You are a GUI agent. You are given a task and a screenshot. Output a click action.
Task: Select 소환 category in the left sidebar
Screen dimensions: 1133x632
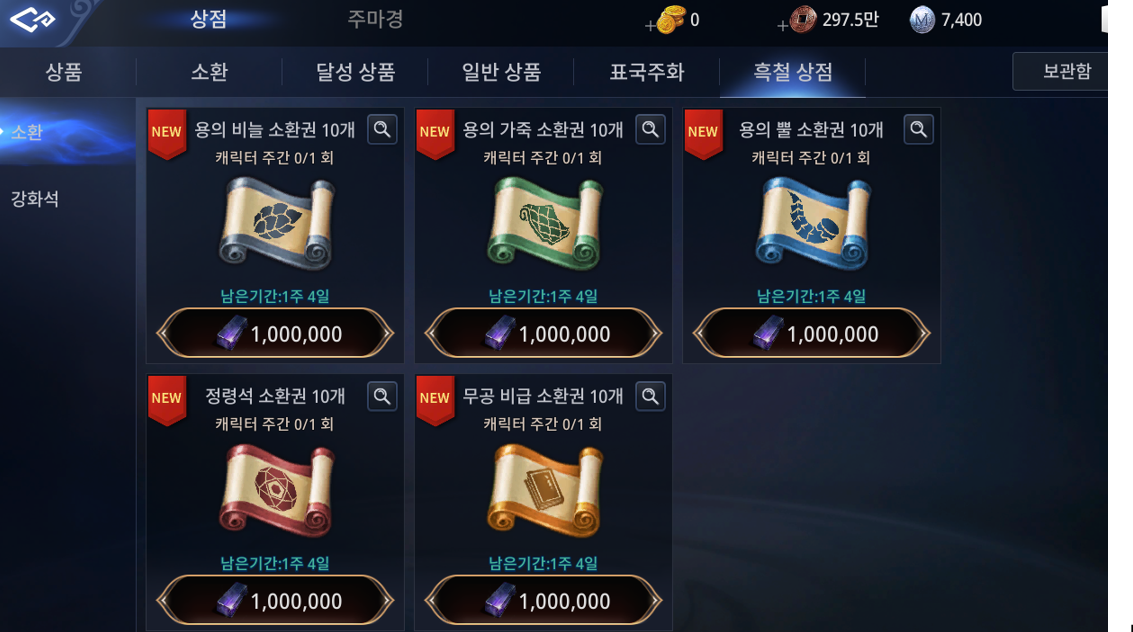pyautogui.click(x=27, y=132)
